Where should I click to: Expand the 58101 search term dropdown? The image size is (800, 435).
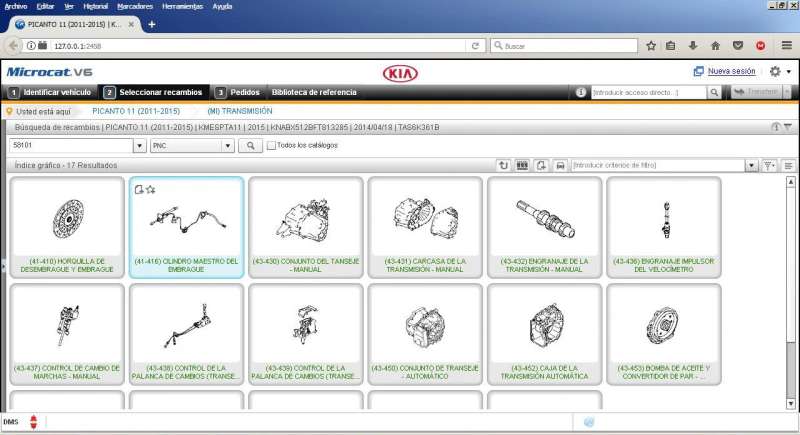tap(139, 146)
